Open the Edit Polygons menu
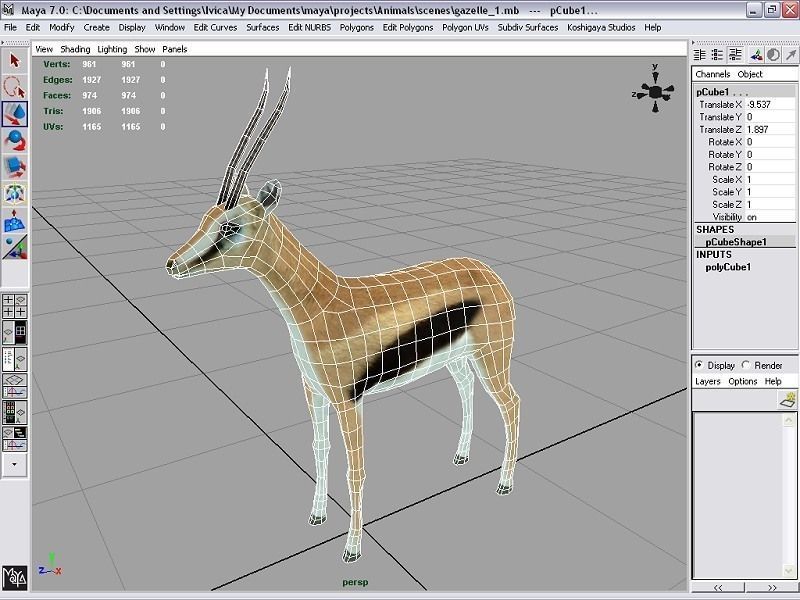This screenshot has height=600, width=800. coord(408,27)
